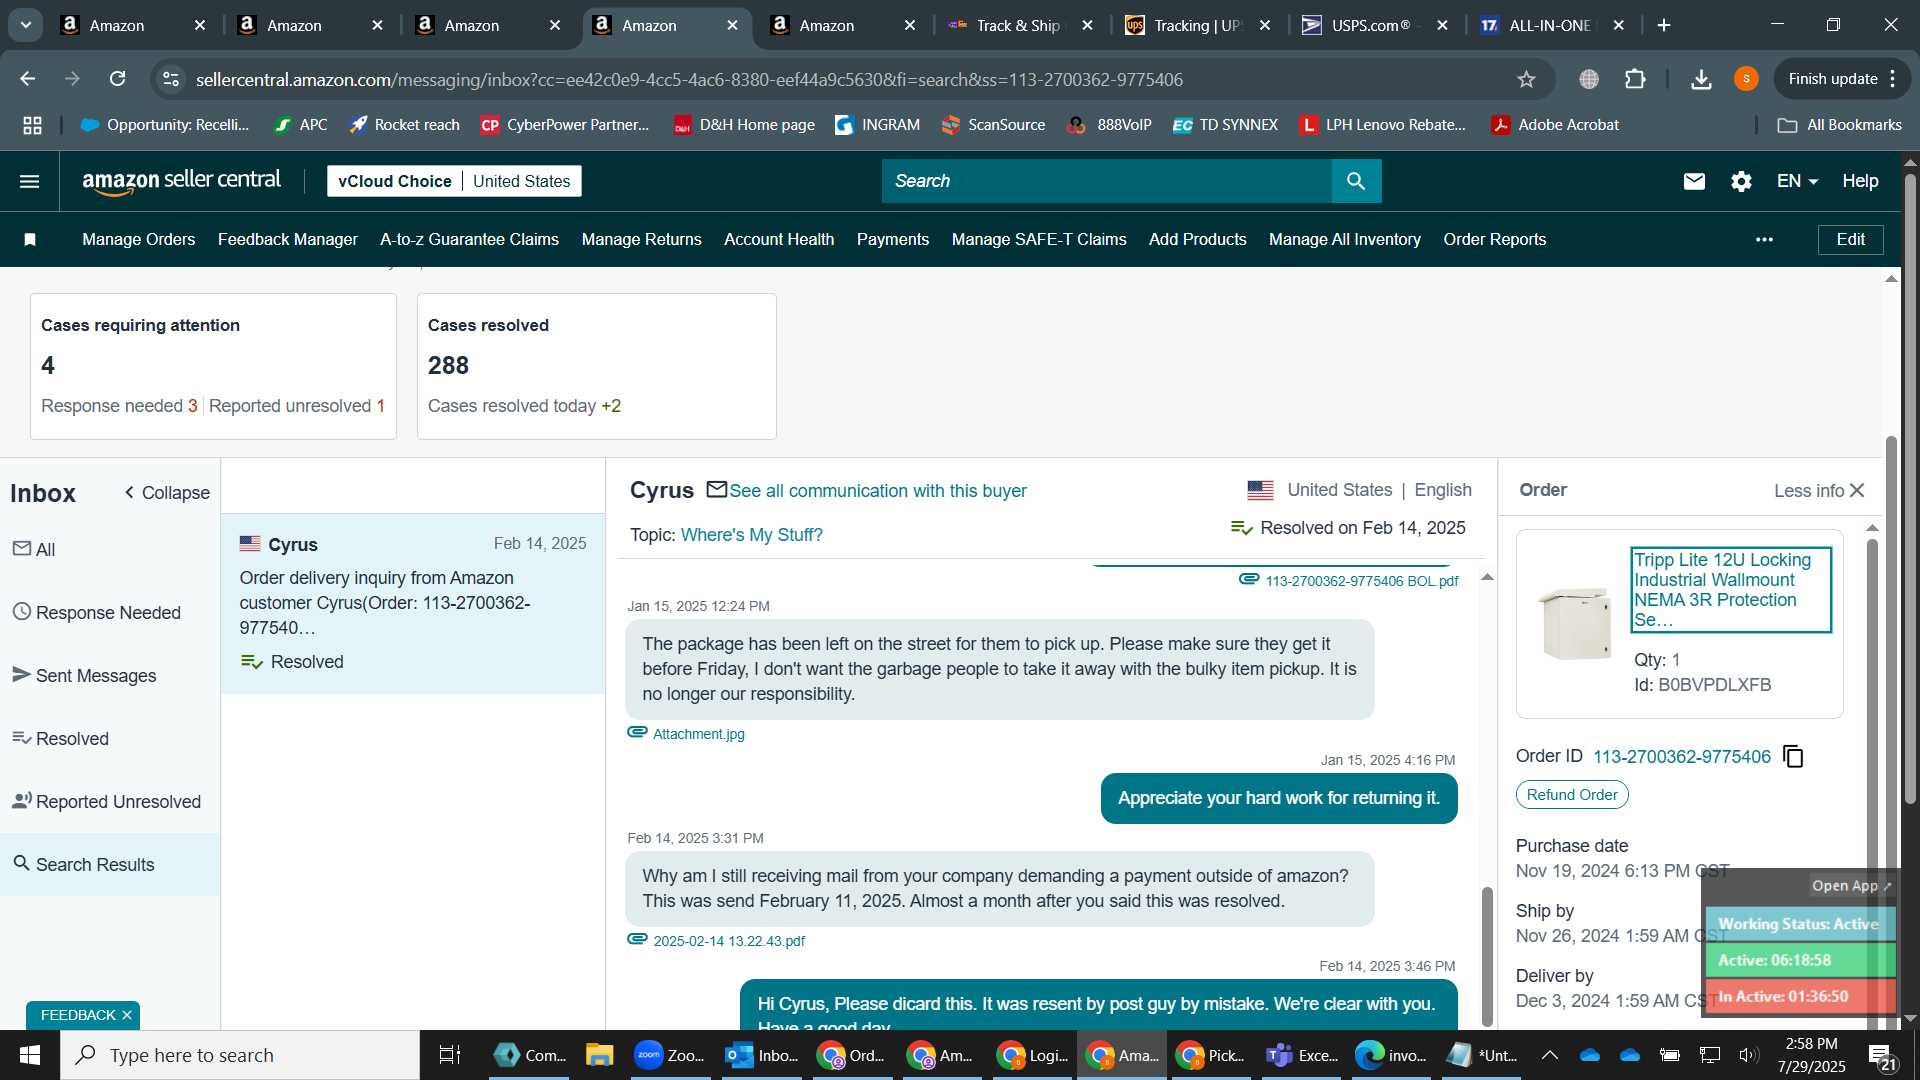
Task: Open A-to-z Guarantee Claims
Action: coord(469,239)
